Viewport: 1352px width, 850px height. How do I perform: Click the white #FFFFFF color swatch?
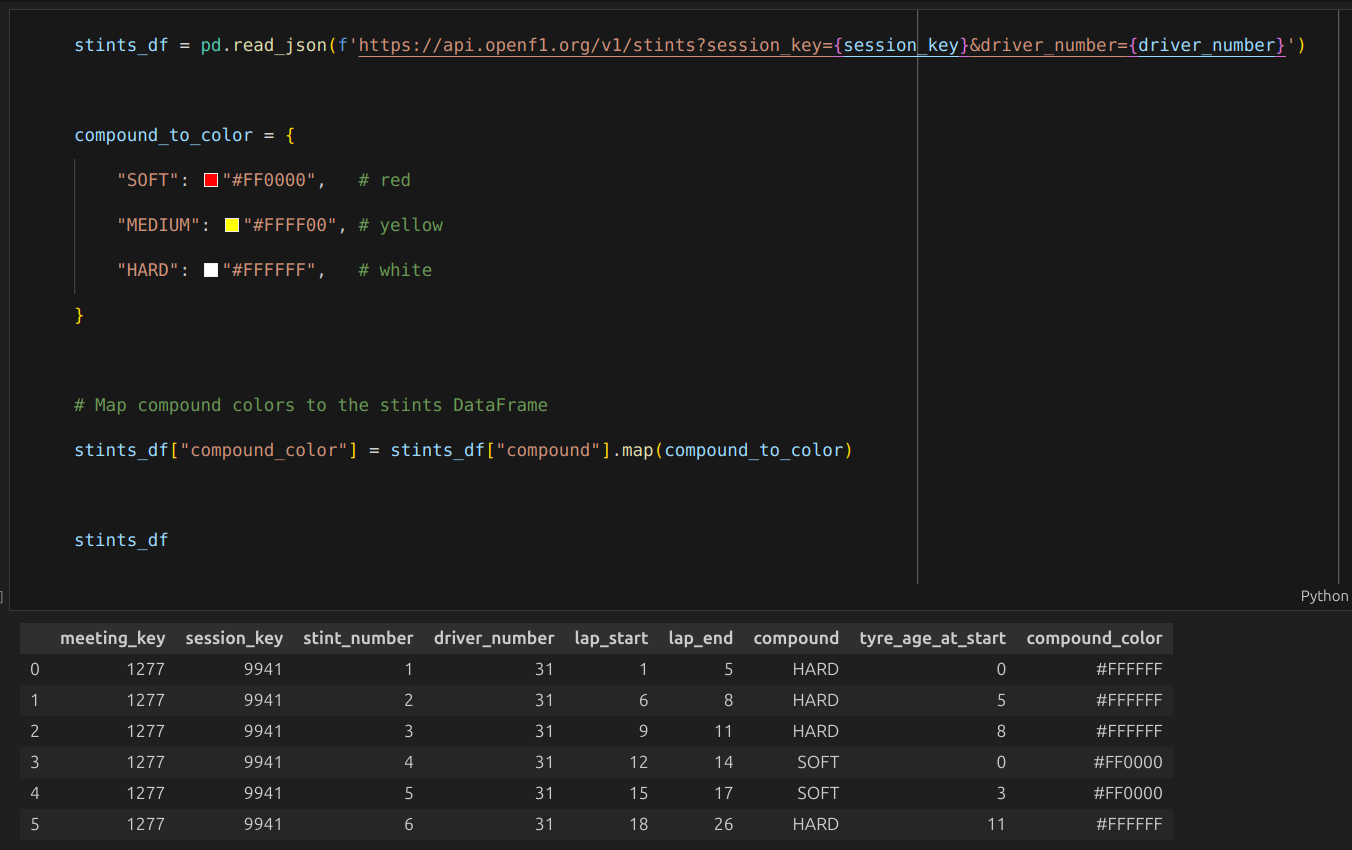pos(211,270)
